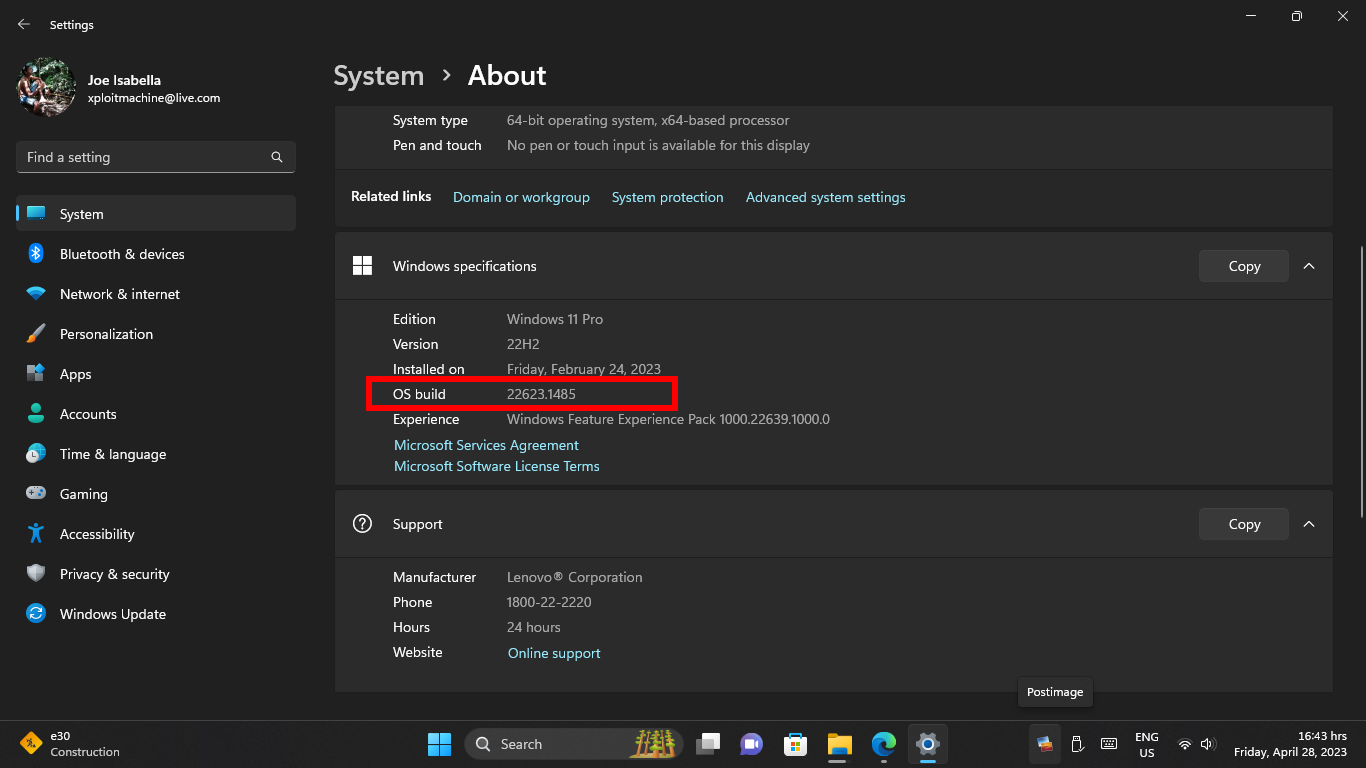Copy the Support information
Viewport: 1366px width, 768px height.
(x=1244, y=524)
